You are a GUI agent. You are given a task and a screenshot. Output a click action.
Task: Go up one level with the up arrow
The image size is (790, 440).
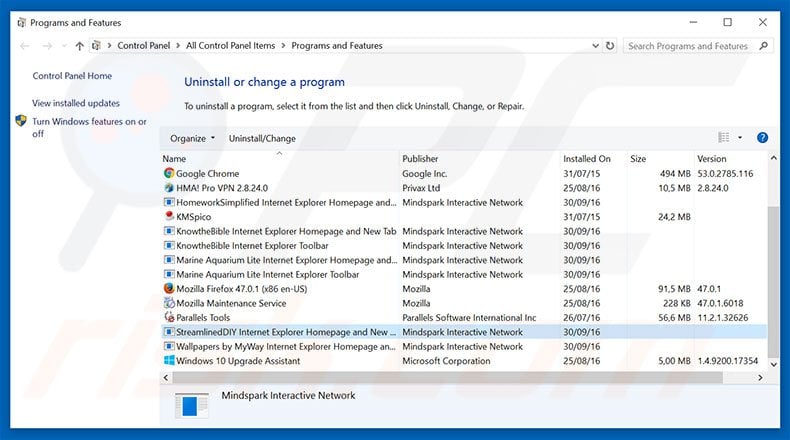click(x=79, y=46)
